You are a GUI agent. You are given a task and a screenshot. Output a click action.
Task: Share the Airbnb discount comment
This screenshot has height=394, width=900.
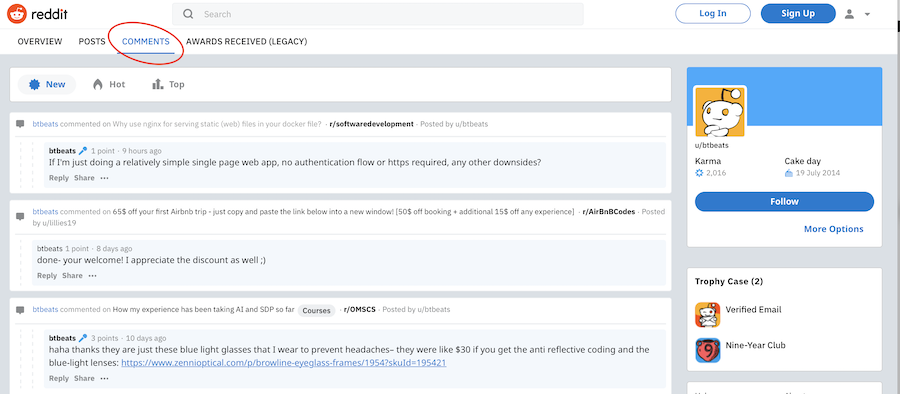72,276
